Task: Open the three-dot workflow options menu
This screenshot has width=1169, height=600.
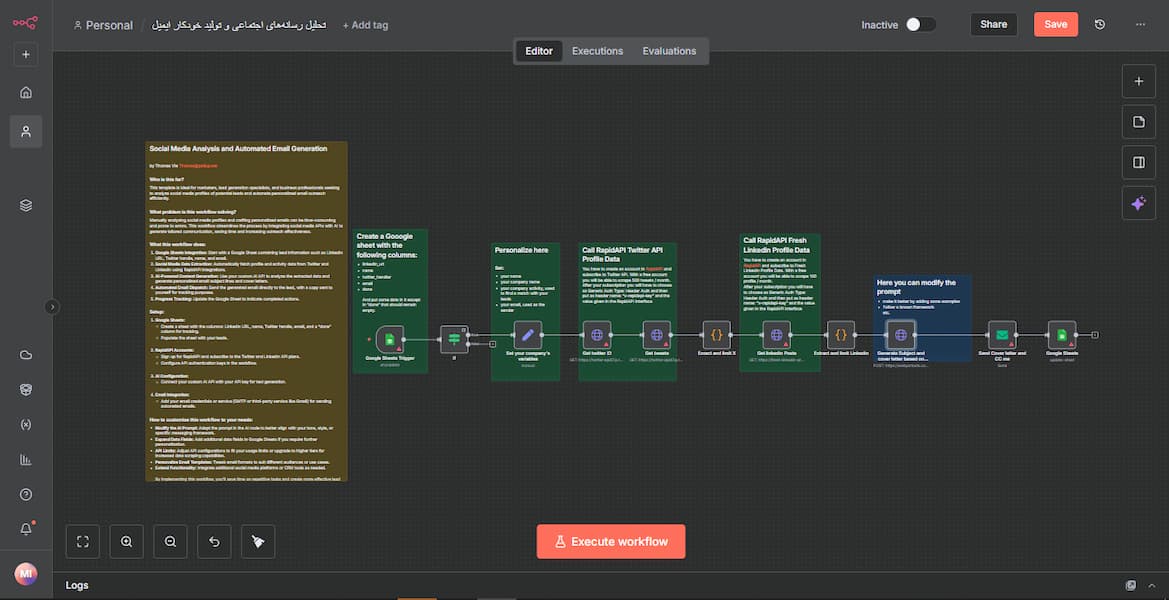Action: pos(1138,25)
